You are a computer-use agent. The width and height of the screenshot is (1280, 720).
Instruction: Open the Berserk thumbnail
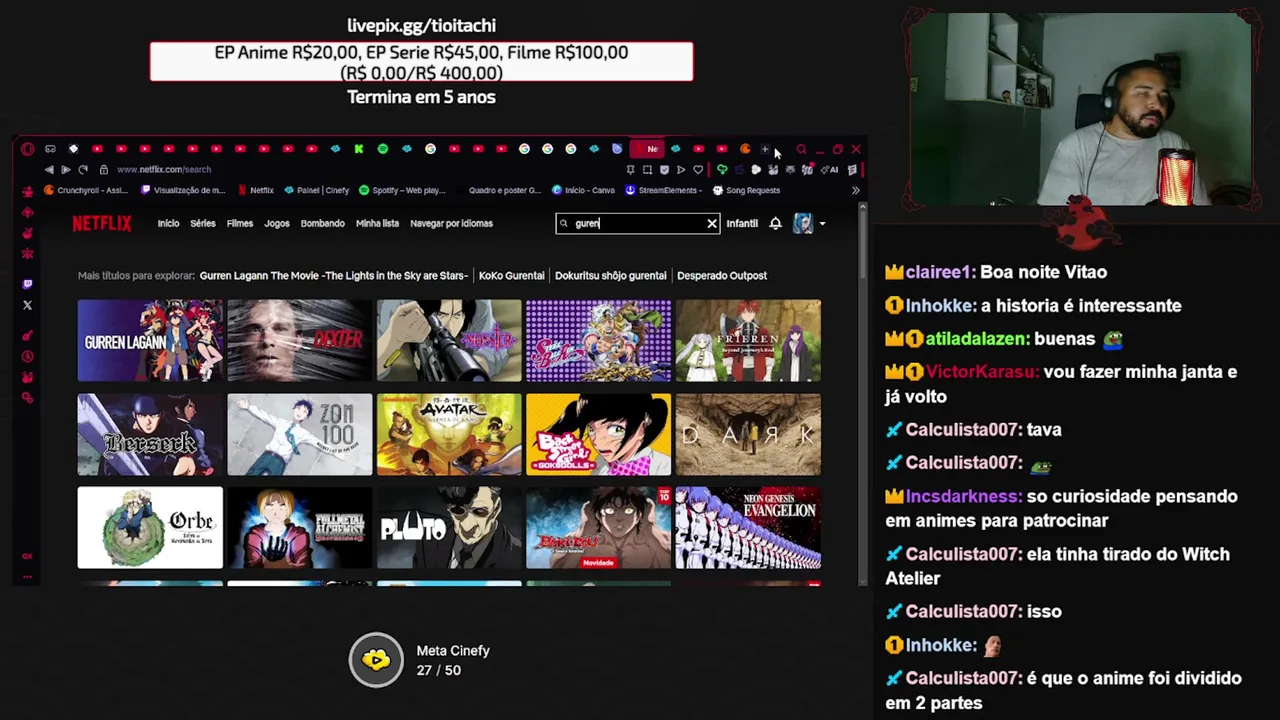[x=150, y=434]
